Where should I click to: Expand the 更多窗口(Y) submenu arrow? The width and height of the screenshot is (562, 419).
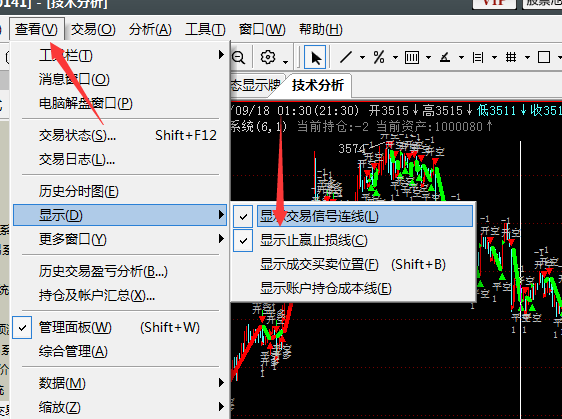[x=222, y=239]
